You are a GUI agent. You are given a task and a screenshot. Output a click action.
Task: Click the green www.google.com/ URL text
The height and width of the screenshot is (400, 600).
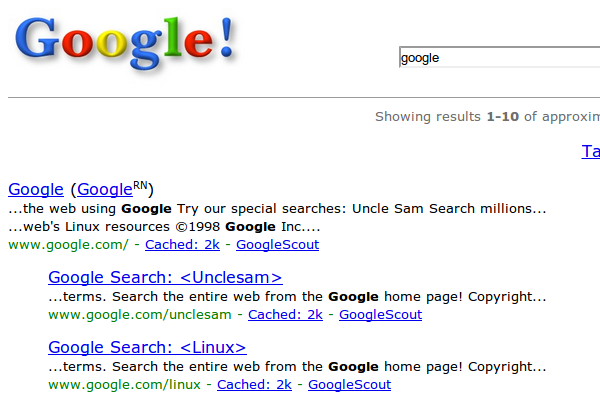(68, 245)
